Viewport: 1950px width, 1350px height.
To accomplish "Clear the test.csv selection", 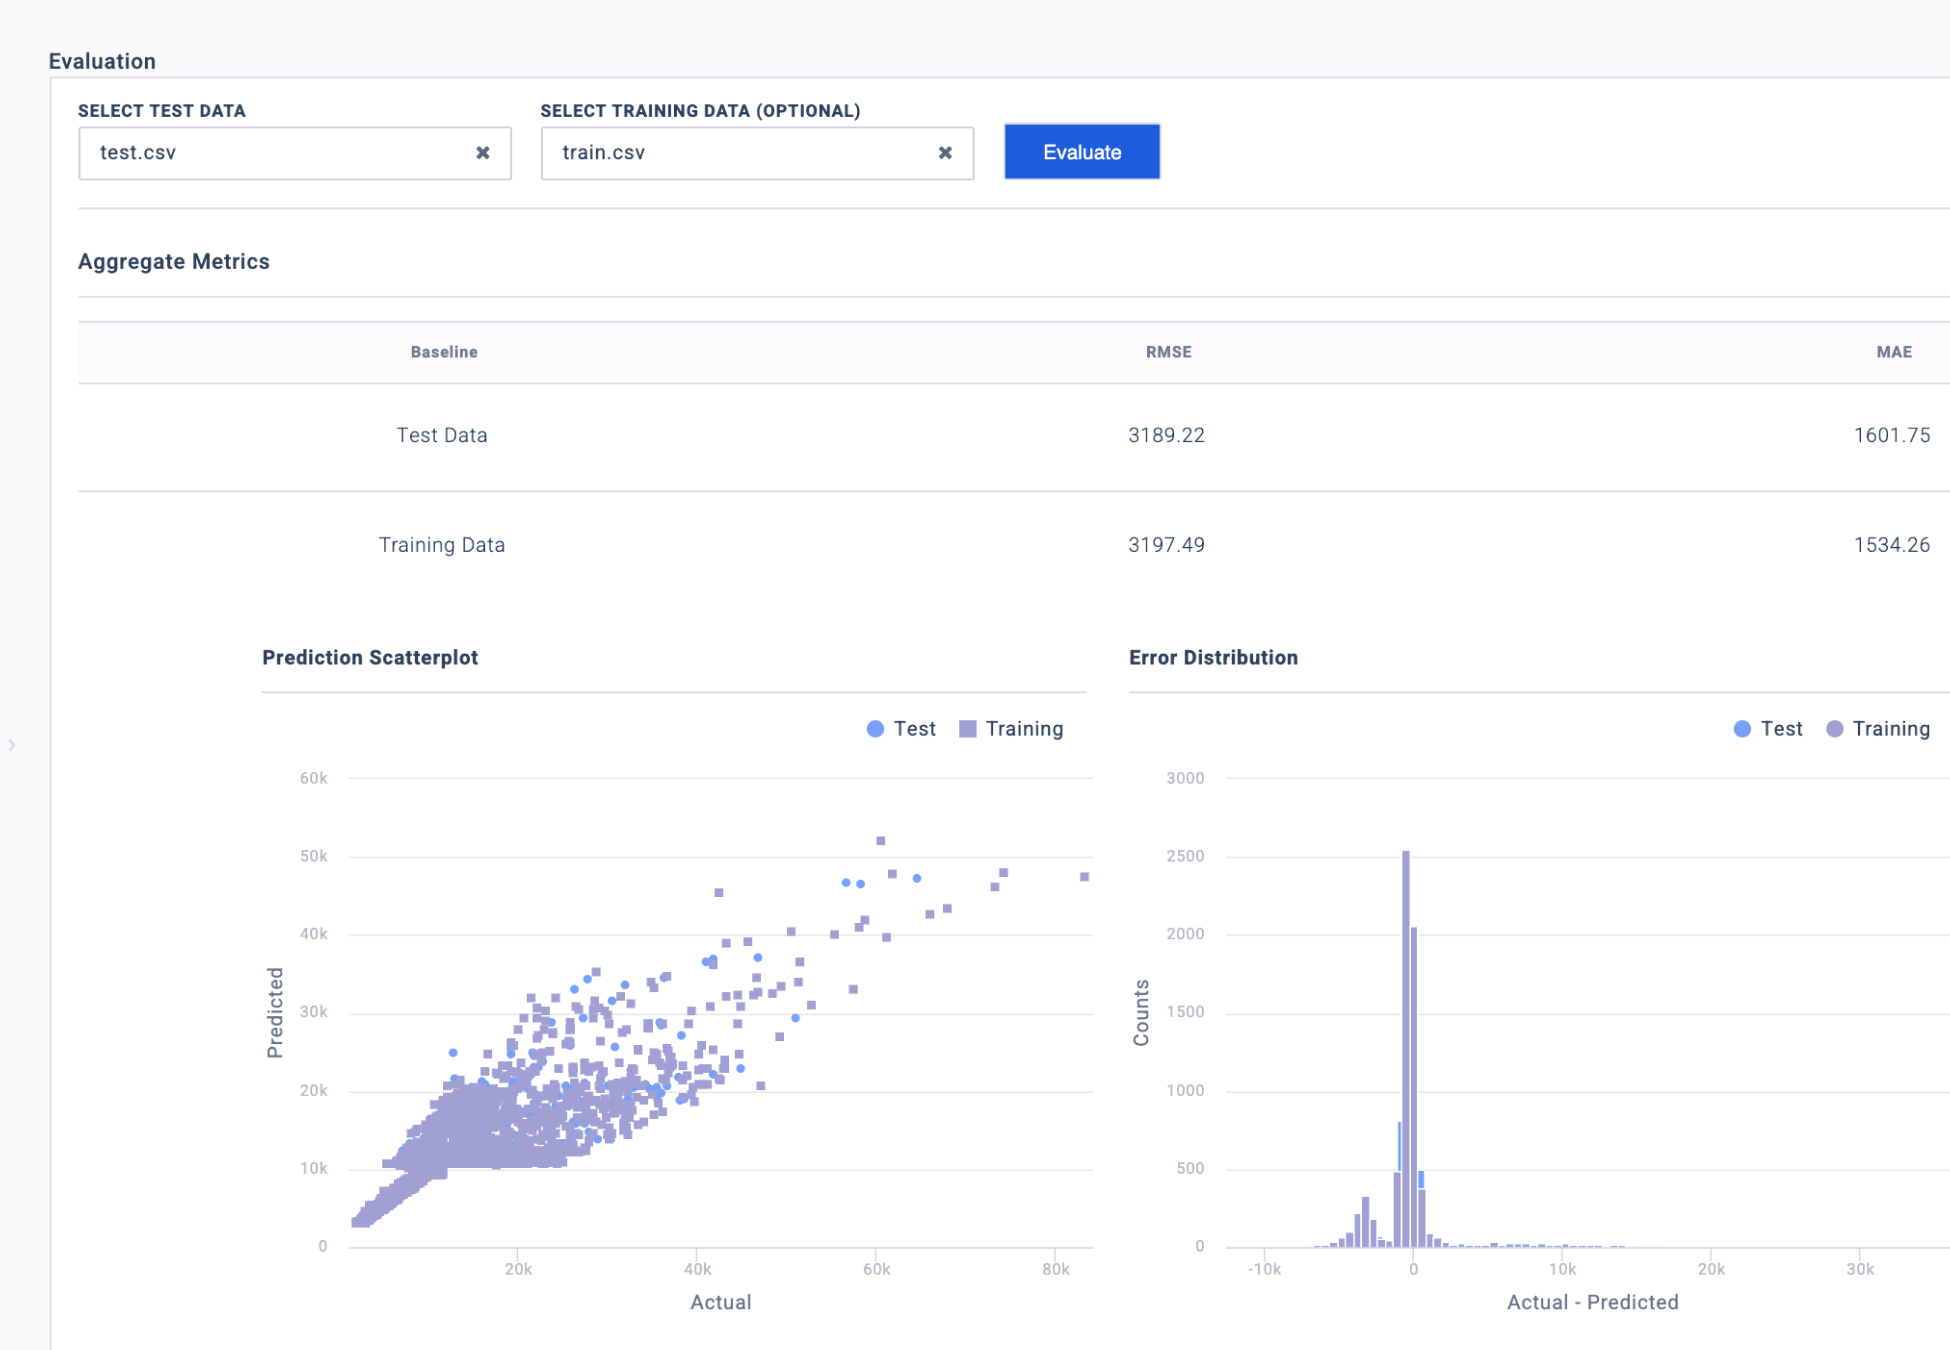I will coord(484,152).
